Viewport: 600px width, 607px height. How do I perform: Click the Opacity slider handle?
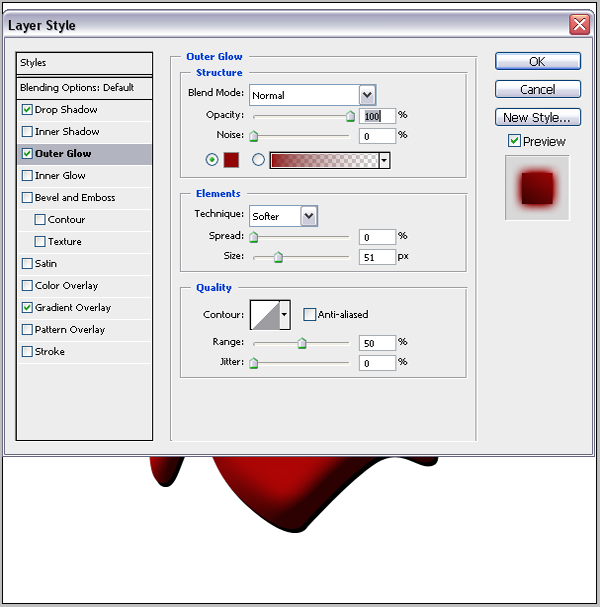pos(350,116)
